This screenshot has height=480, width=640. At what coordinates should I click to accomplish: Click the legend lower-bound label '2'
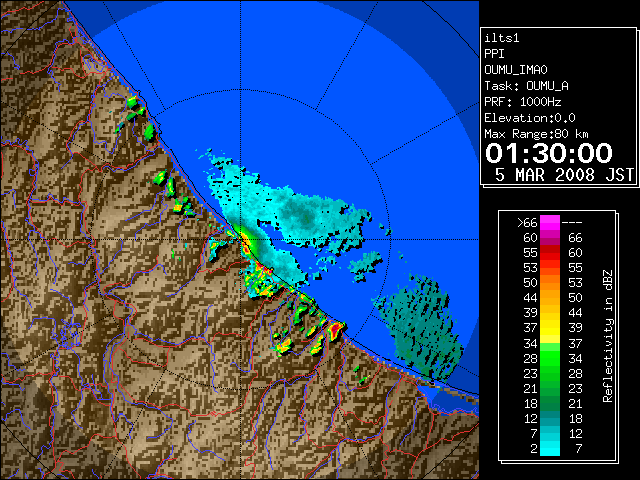[533, 449]
